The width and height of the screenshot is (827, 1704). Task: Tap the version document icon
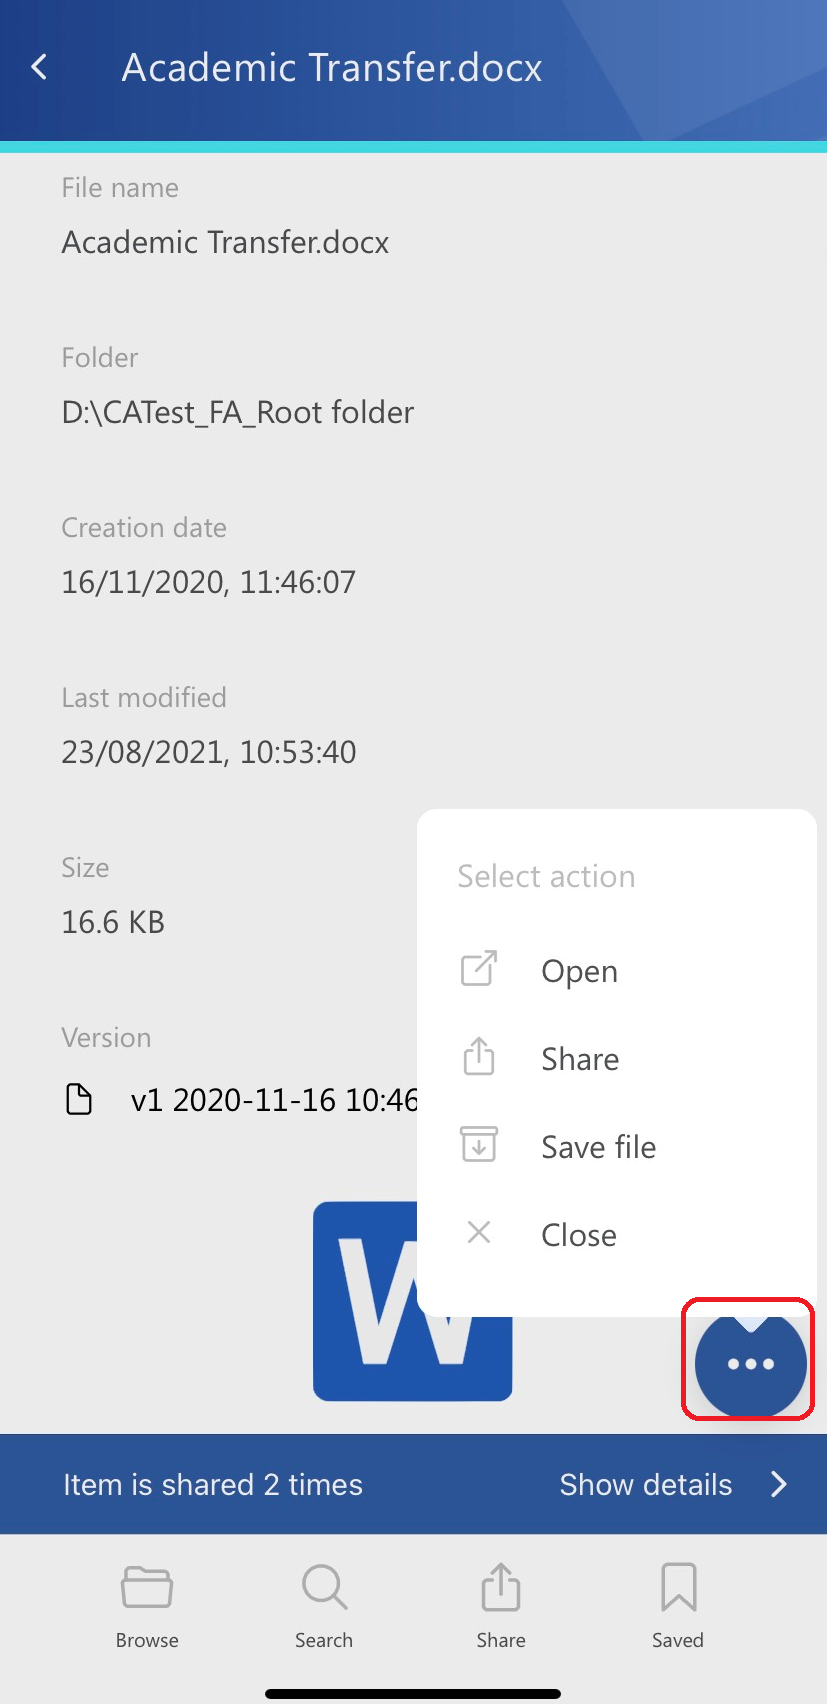[x=79, y=1100]
